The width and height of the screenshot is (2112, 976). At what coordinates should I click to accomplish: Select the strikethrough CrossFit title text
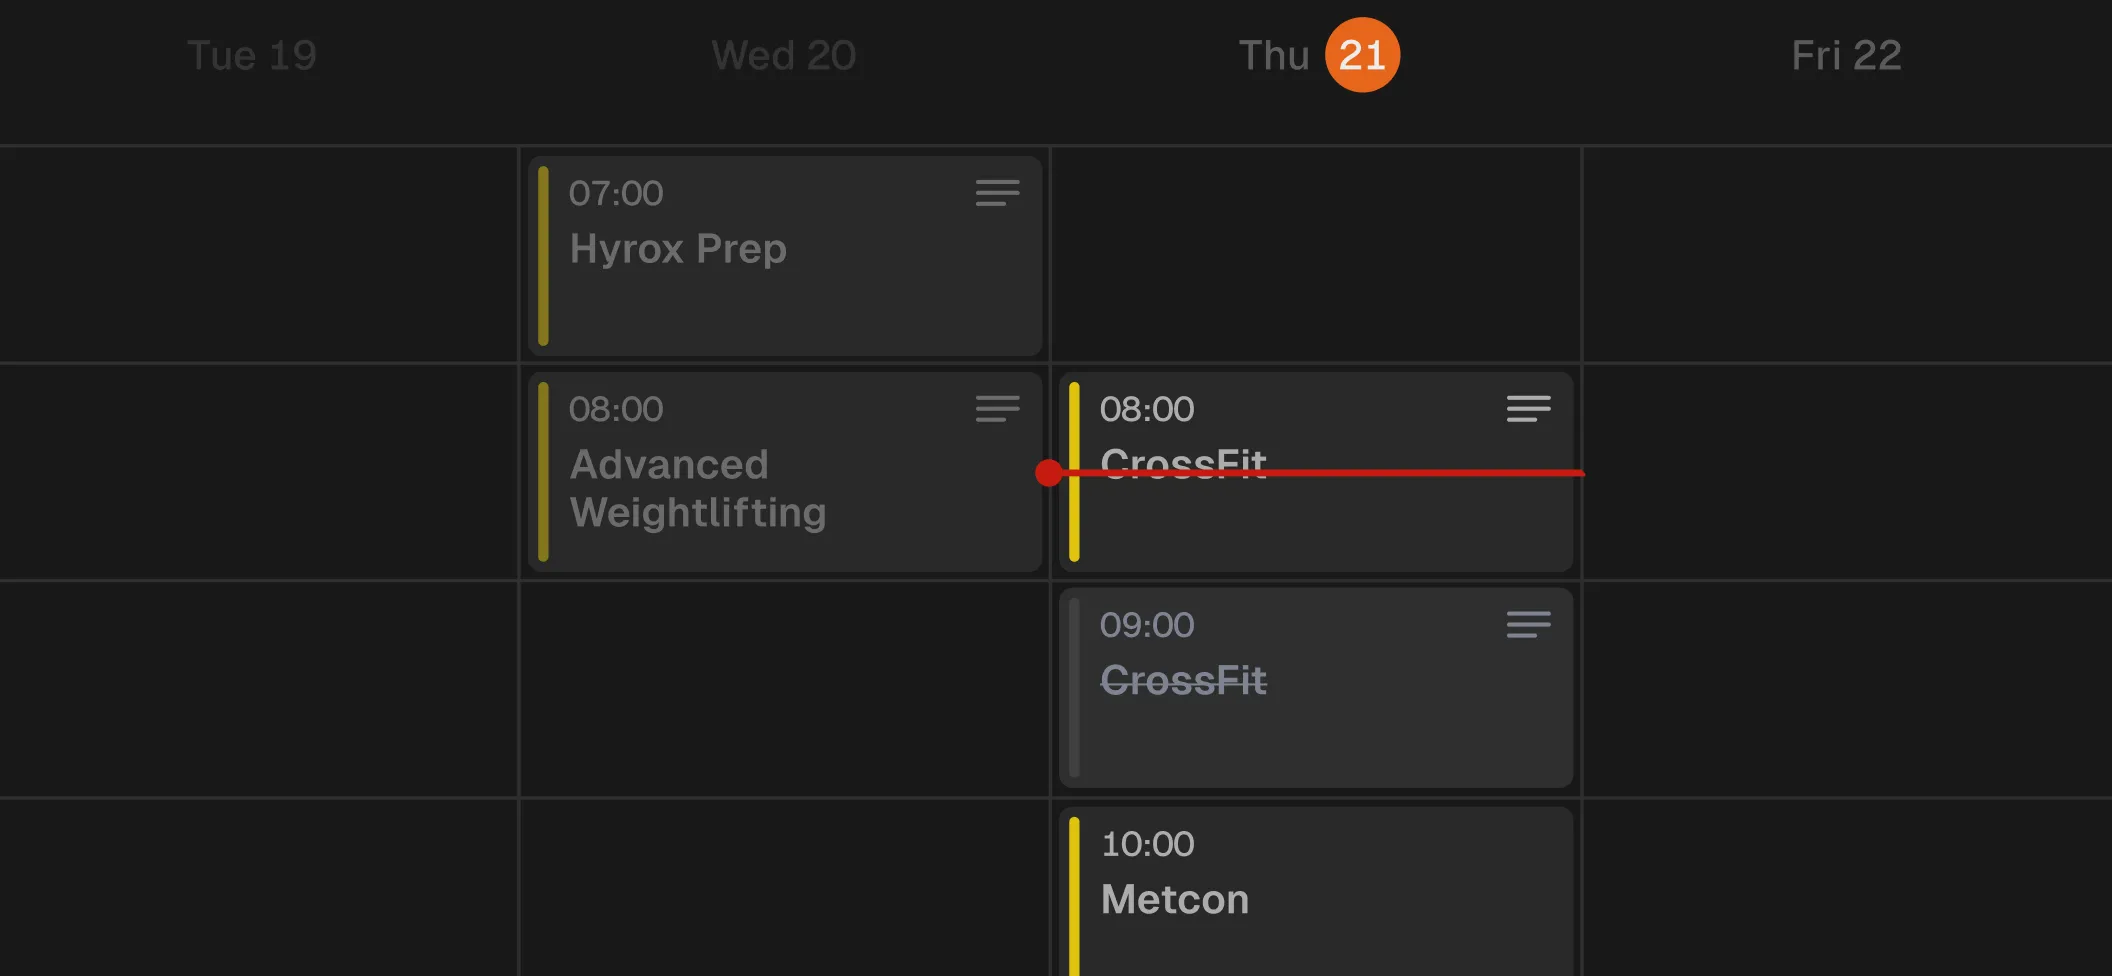pyautogui.click(x=1183, y=680)
